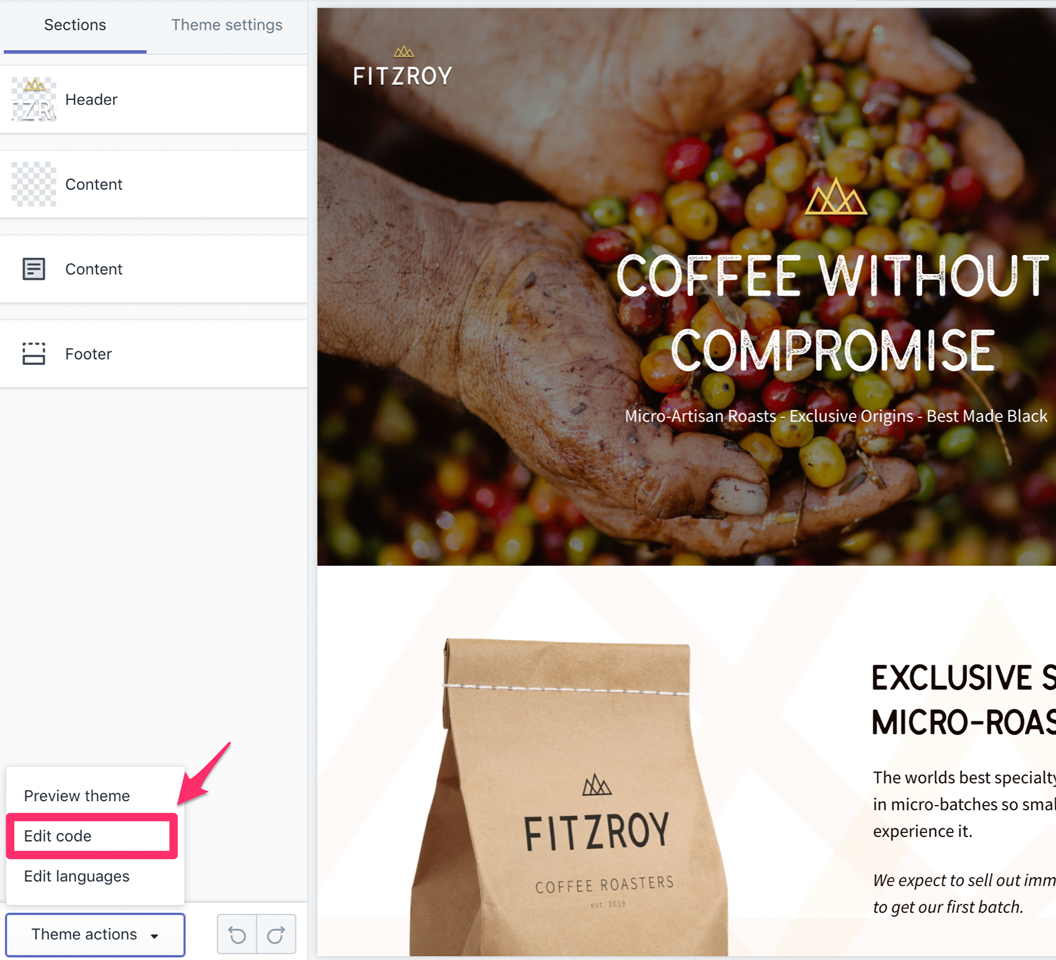Click the checkered Content section thumbnail

click(34, 184)
